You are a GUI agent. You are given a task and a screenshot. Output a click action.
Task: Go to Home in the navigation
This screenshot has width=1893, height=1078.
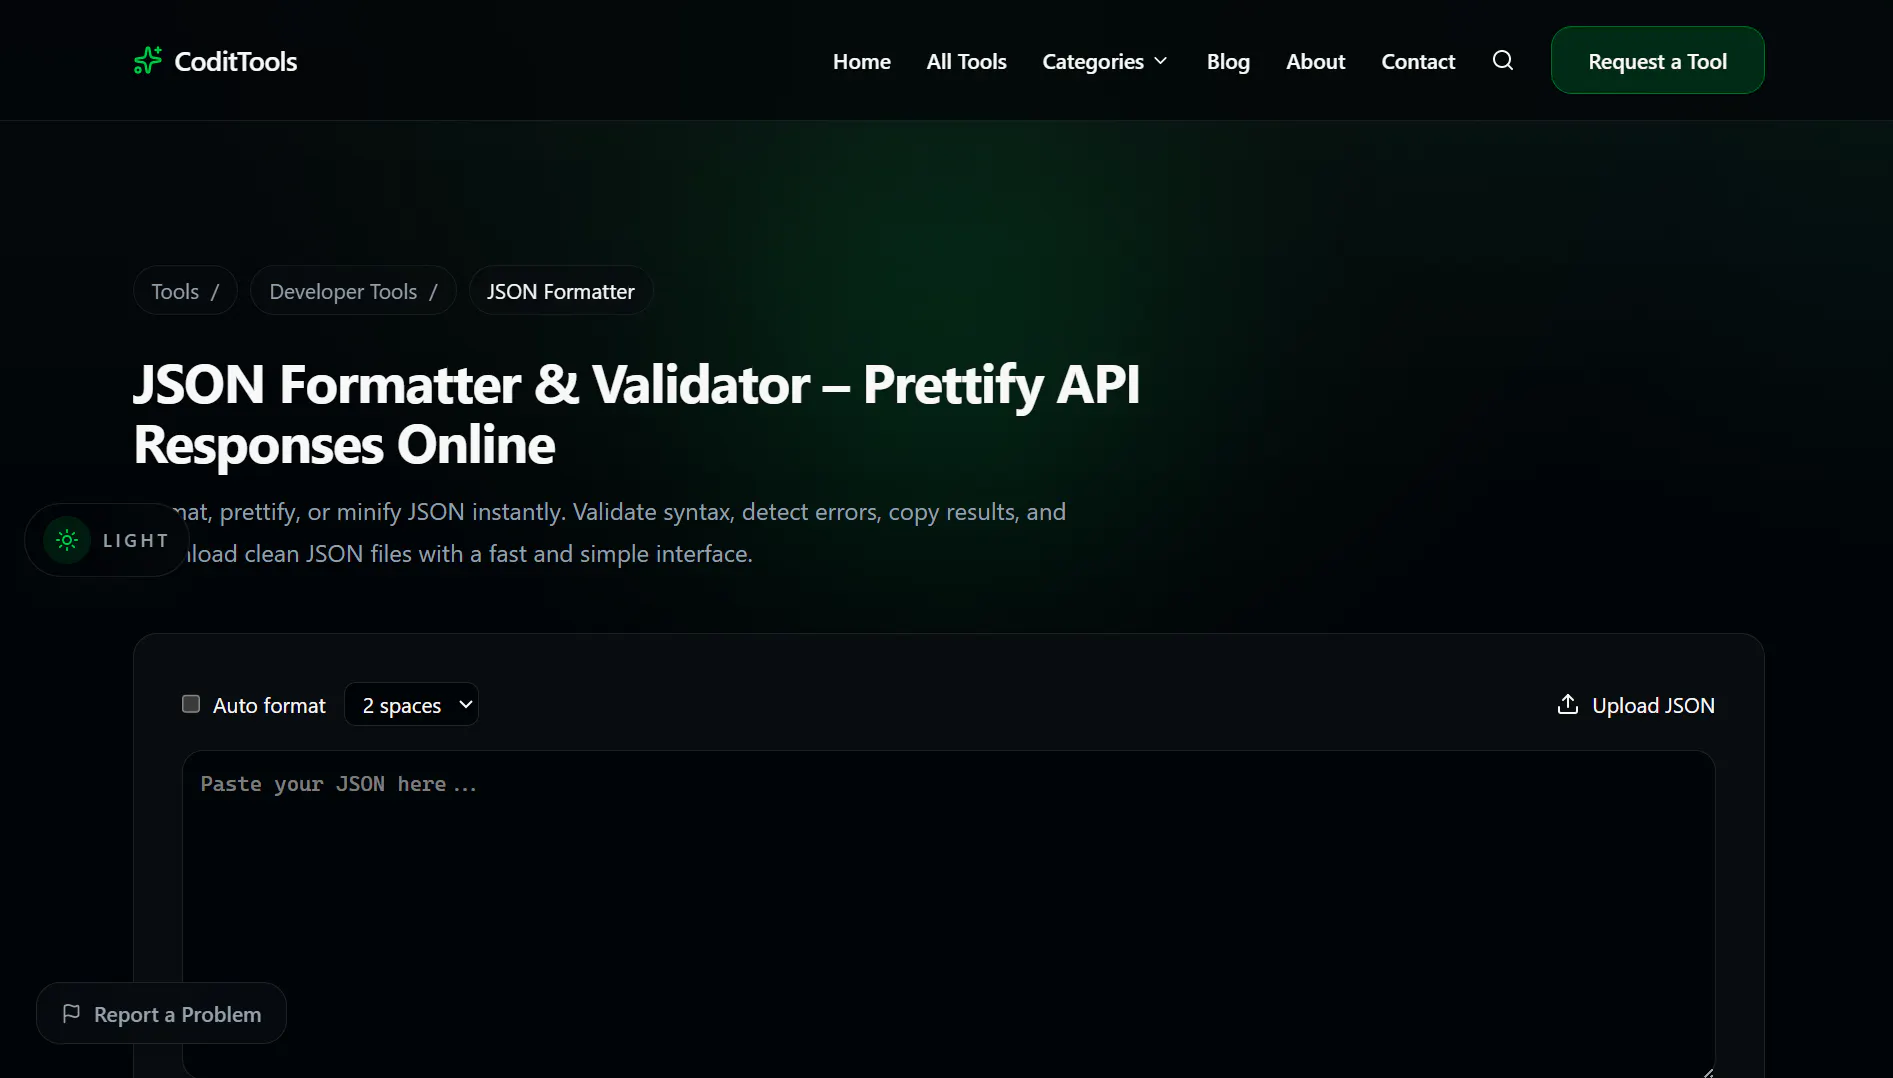tap(861, 61)
